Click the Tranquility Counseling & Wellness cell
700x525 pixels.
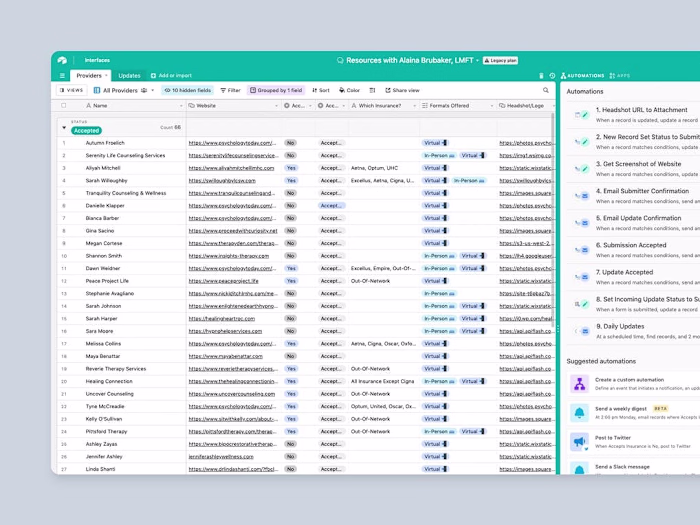click(126, 193)
